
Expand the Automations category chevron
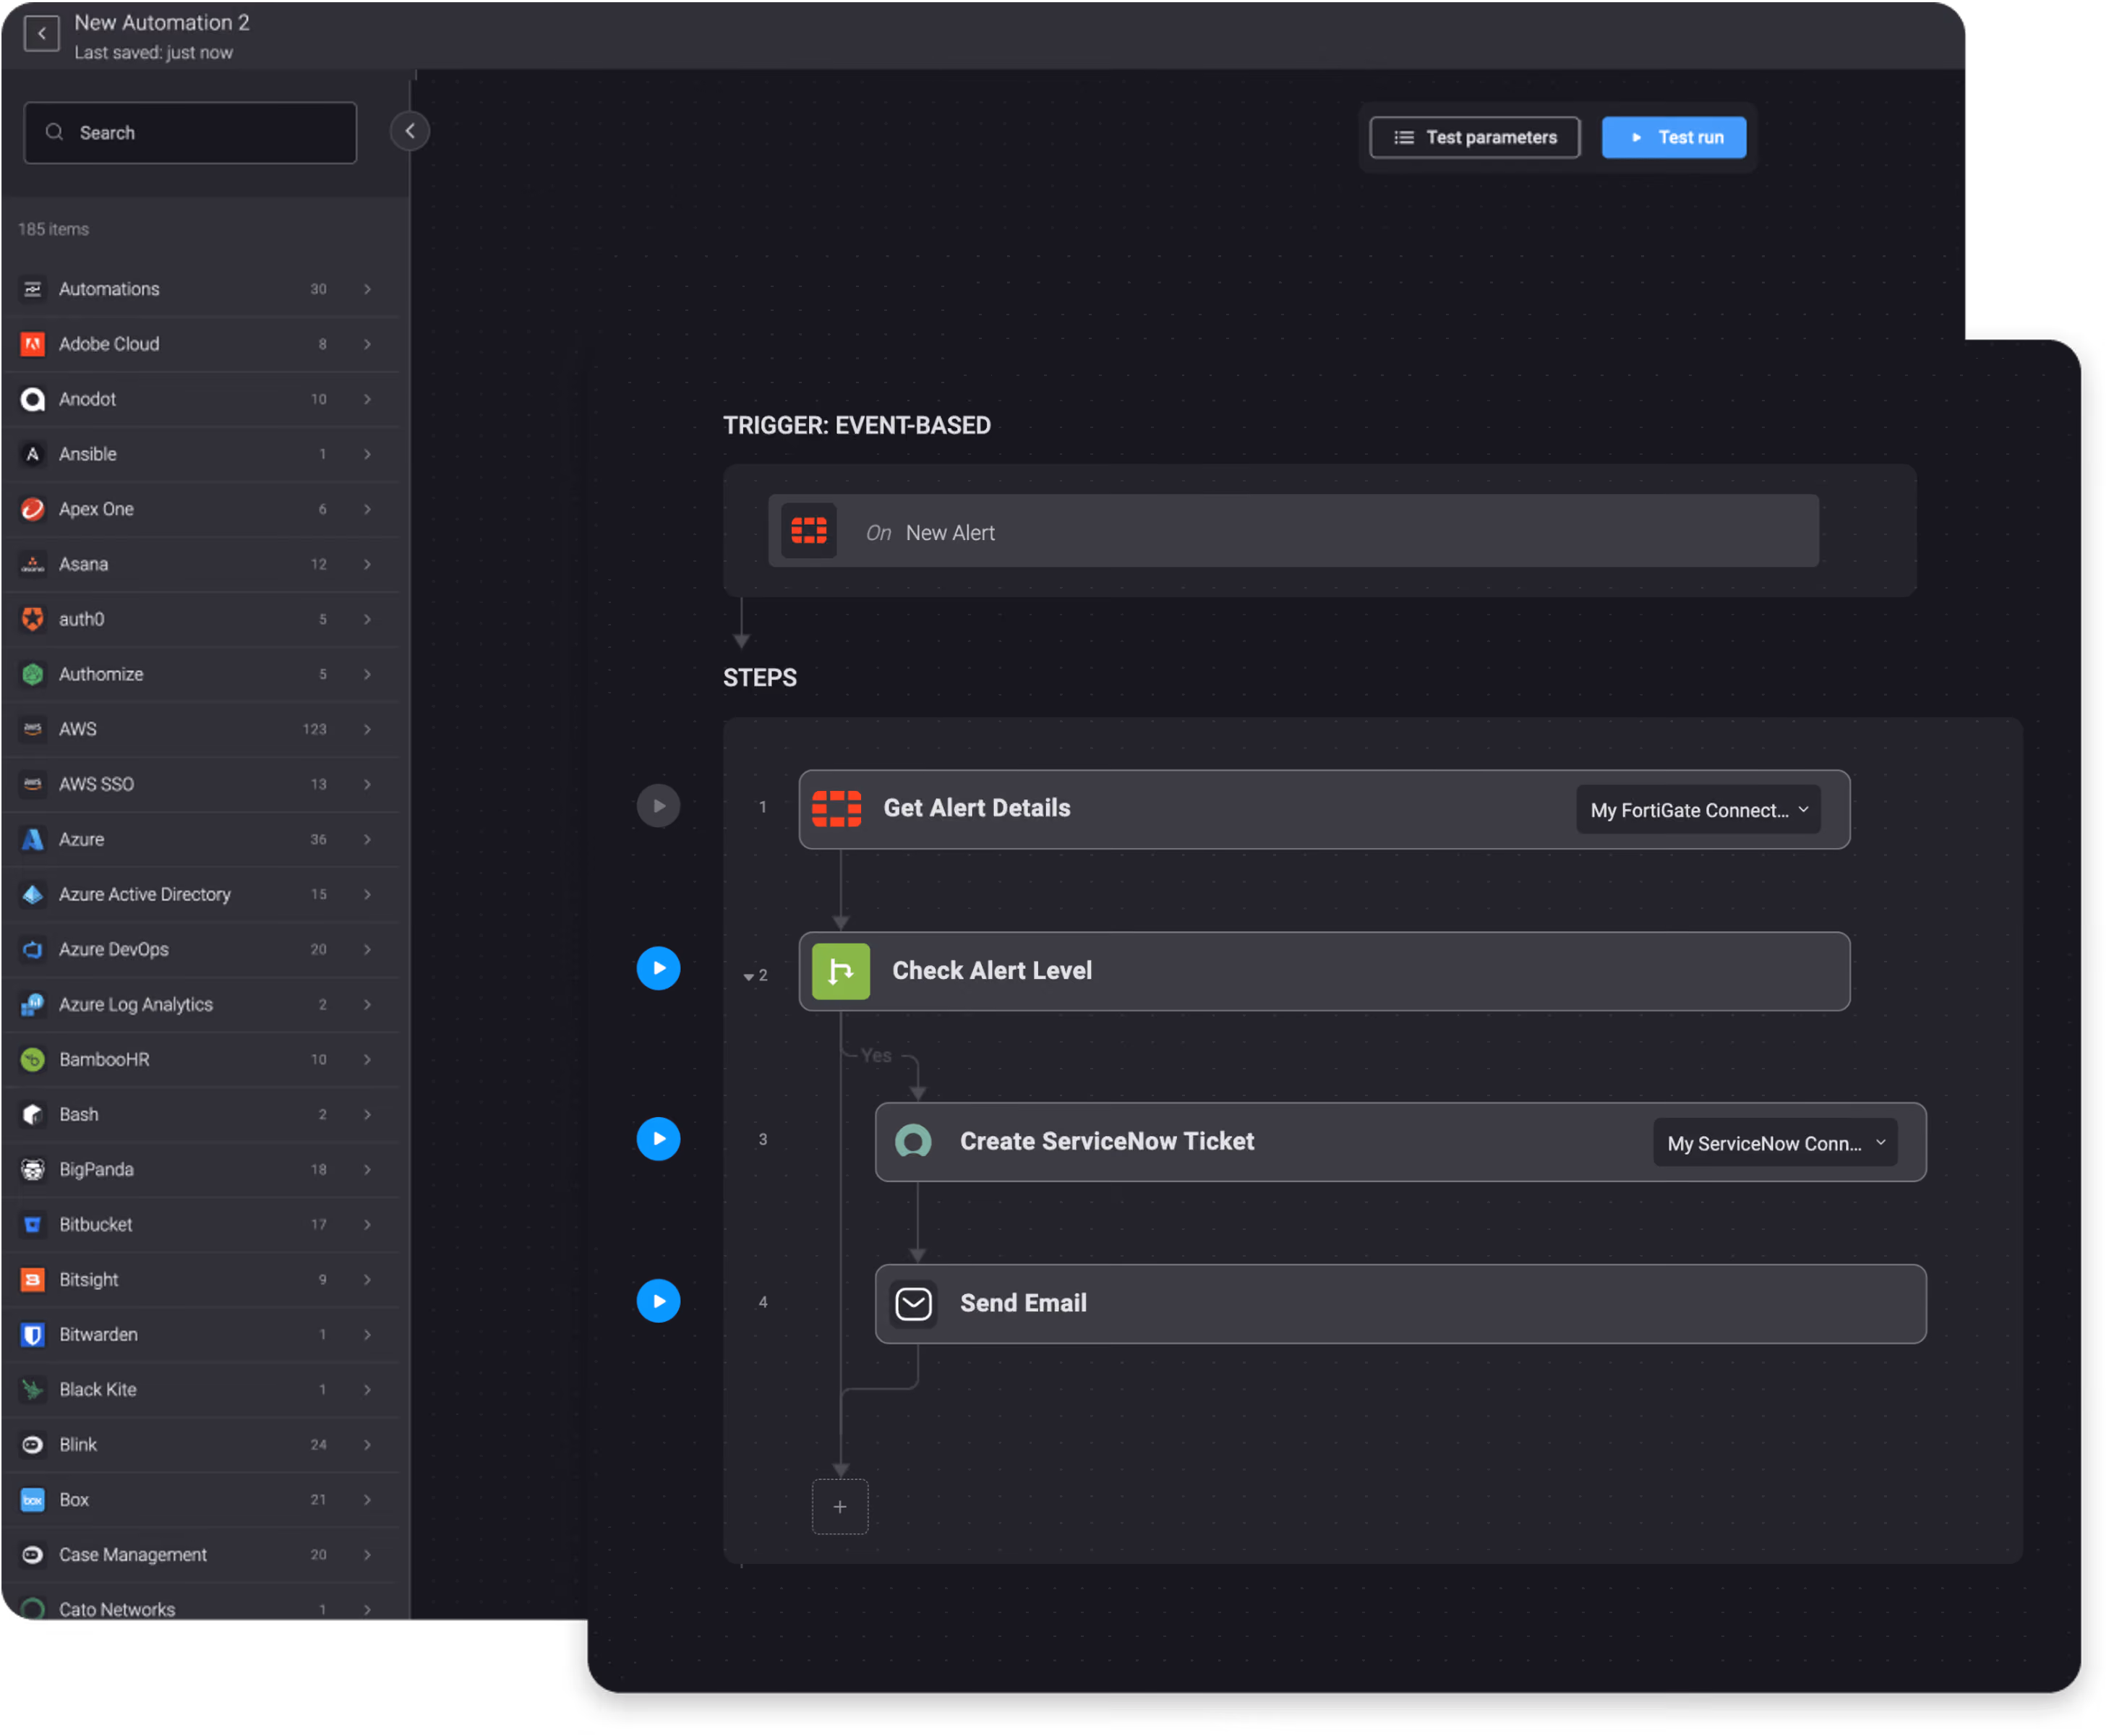point(368,289)
